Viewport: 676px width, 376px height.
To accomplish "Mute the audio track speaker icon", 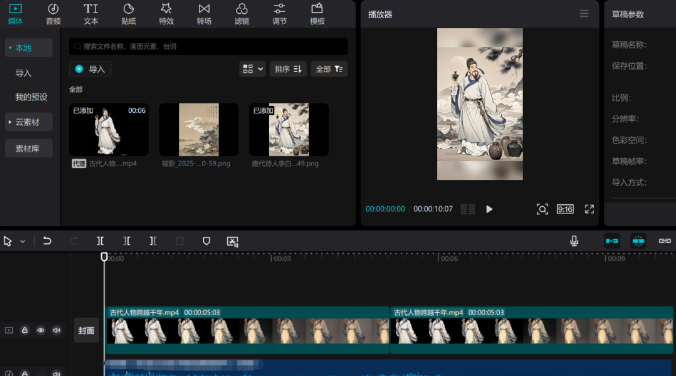I will point(56,373).
